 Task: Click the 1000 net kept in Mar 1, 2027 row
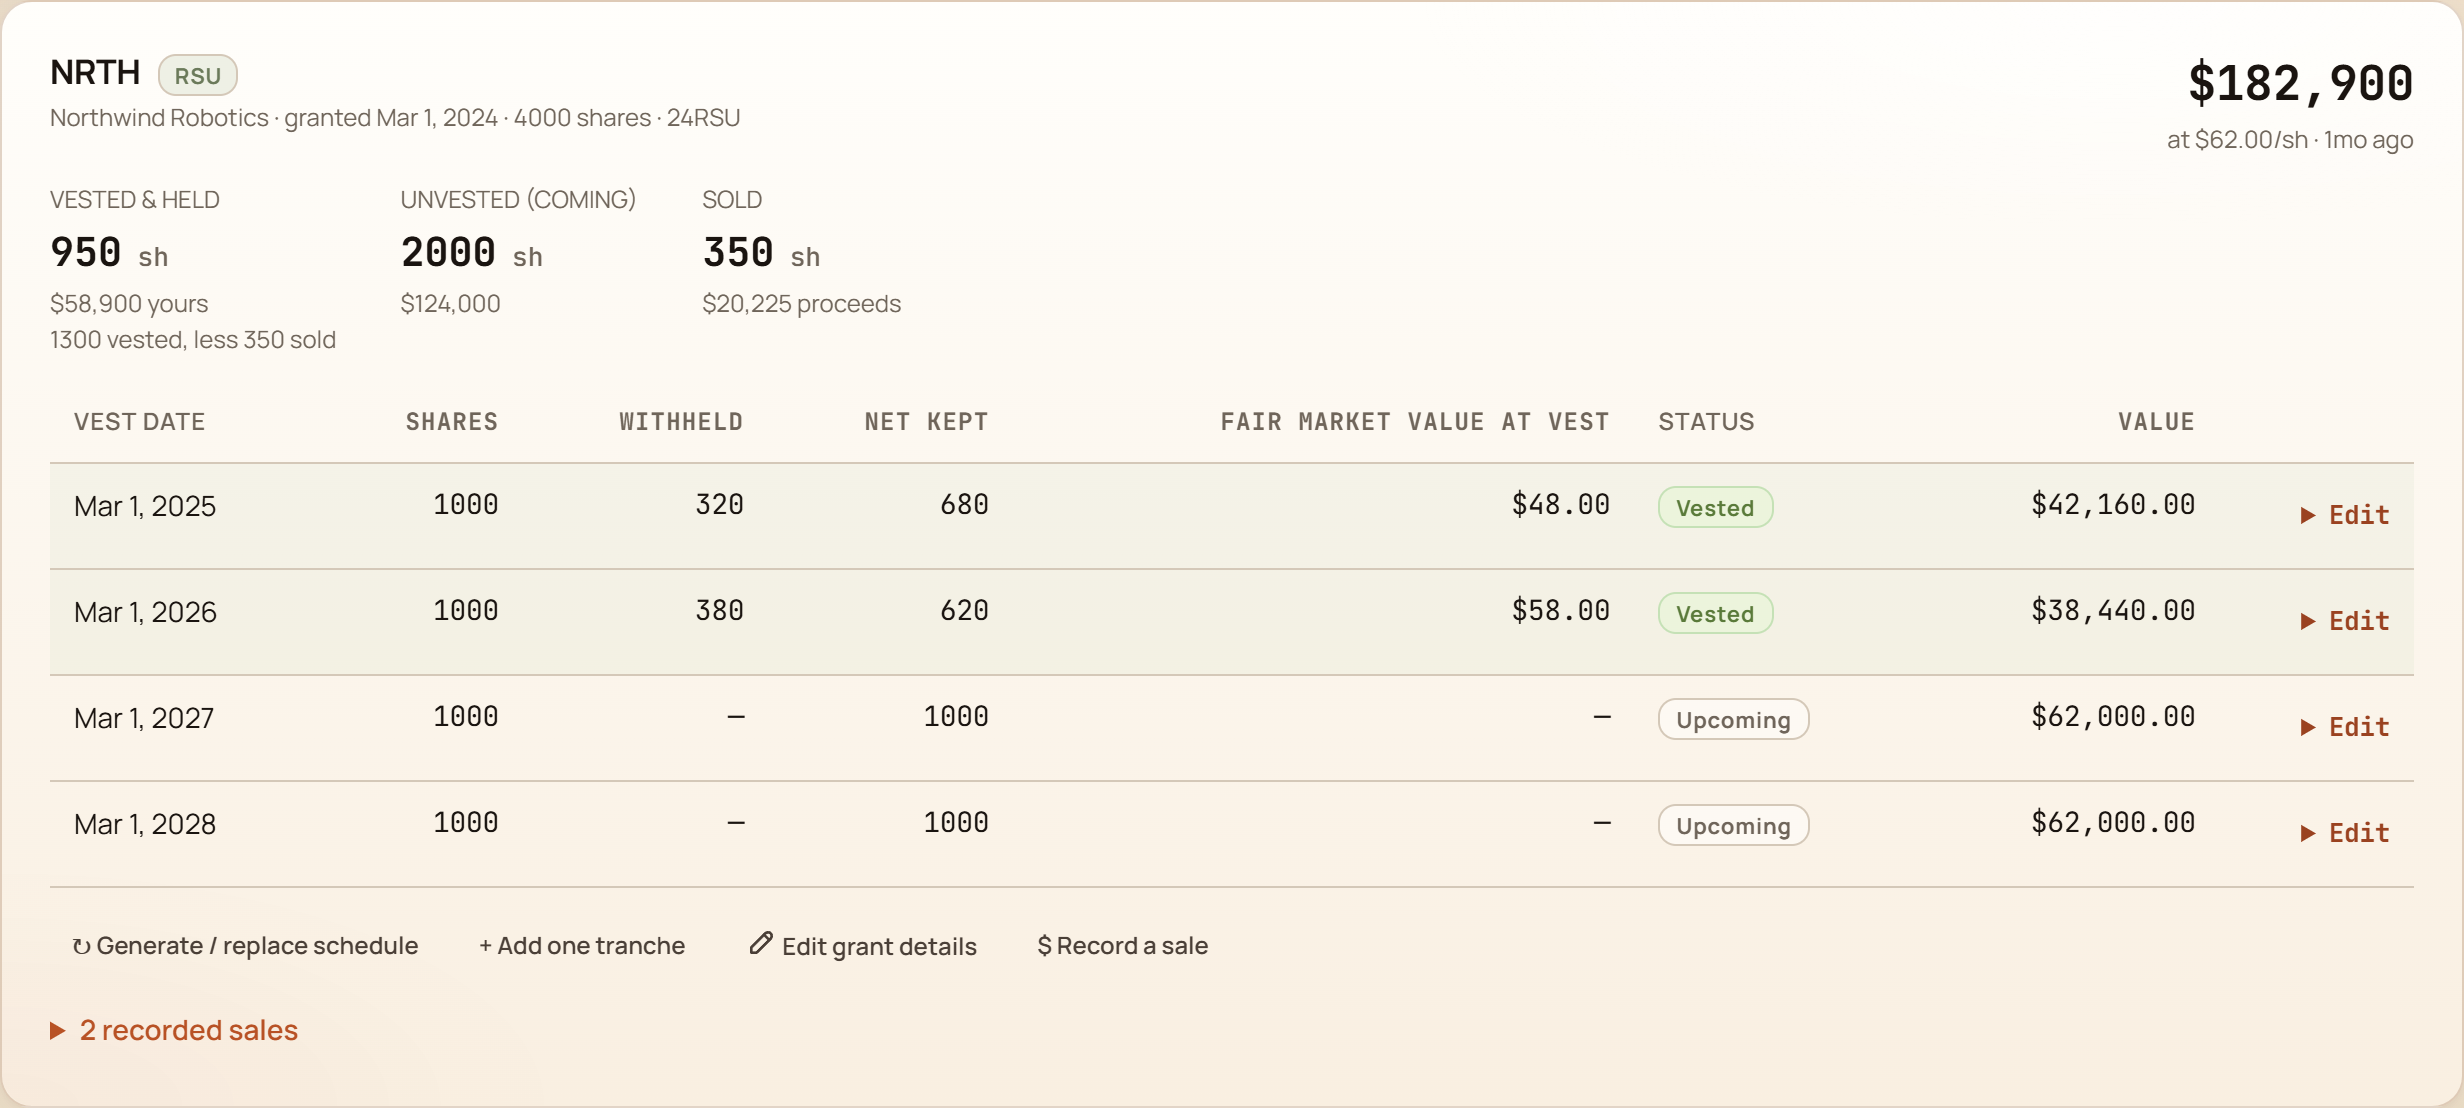click(956, 717)
